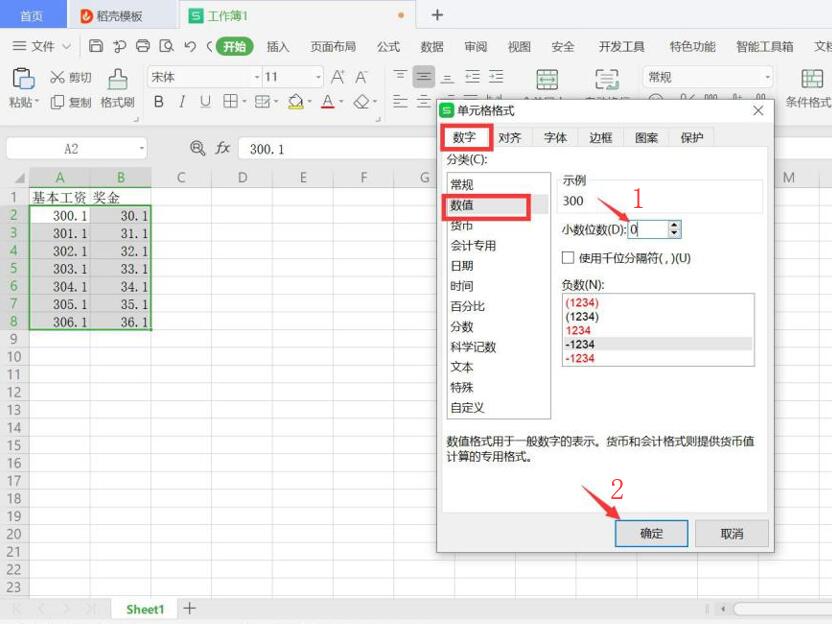The image size is (832, 624).
Task: Open the font name 宋体 dropdown
Action: 256,77
